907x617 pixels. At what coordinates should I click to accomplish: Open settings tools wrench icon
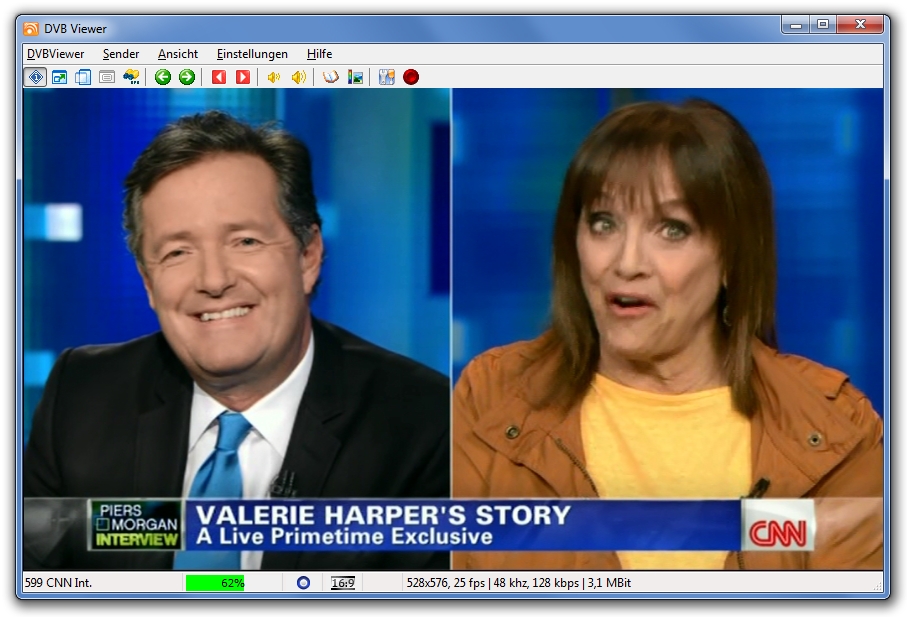click(x=386, y=77)
